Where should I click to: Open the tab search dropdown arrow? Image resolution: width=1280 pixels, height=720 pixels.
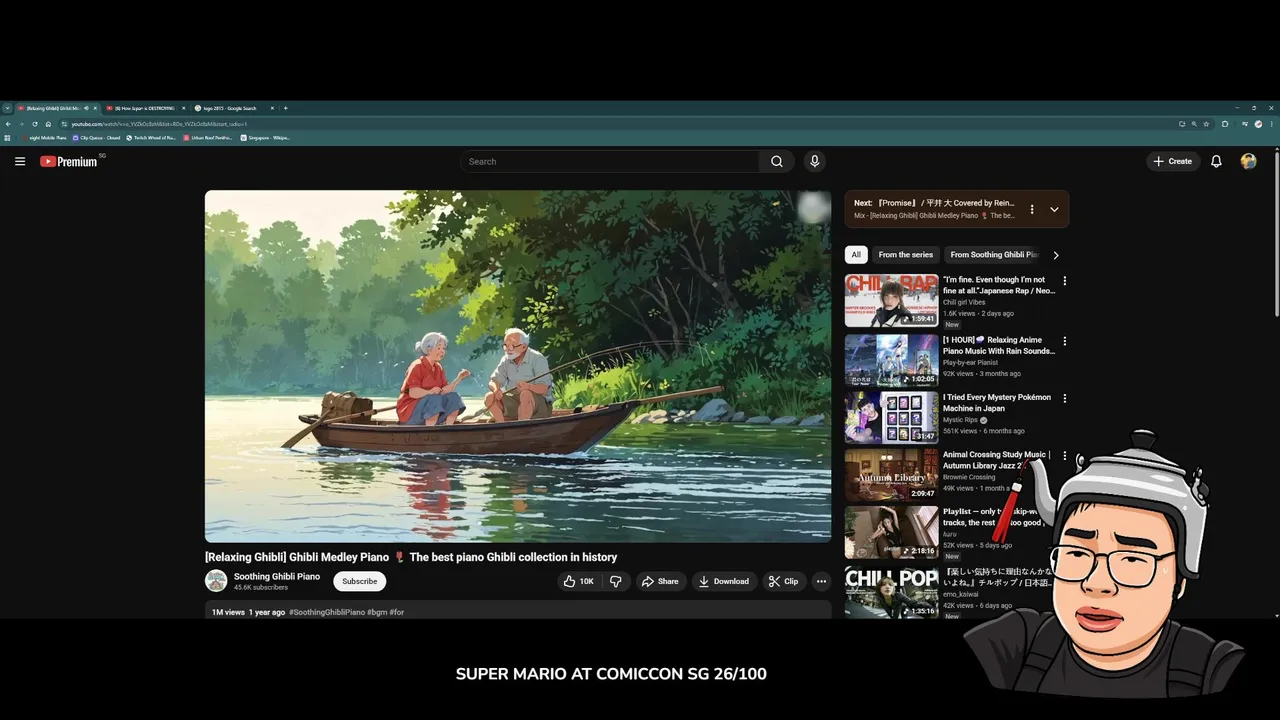pyautogui.click(x=7, y=108)
